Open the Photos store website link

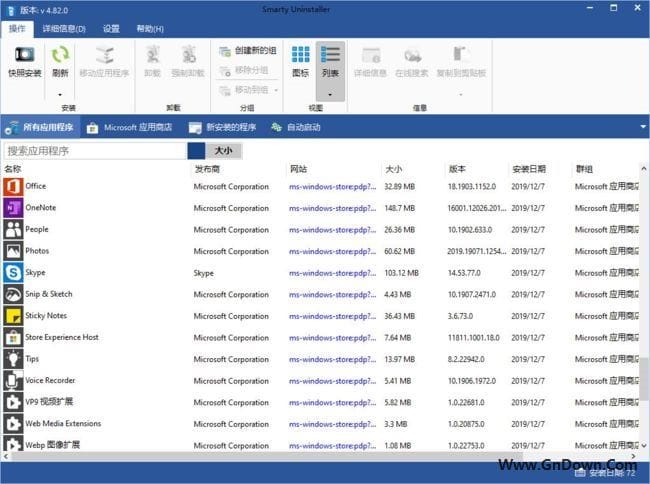pos(332,252)
